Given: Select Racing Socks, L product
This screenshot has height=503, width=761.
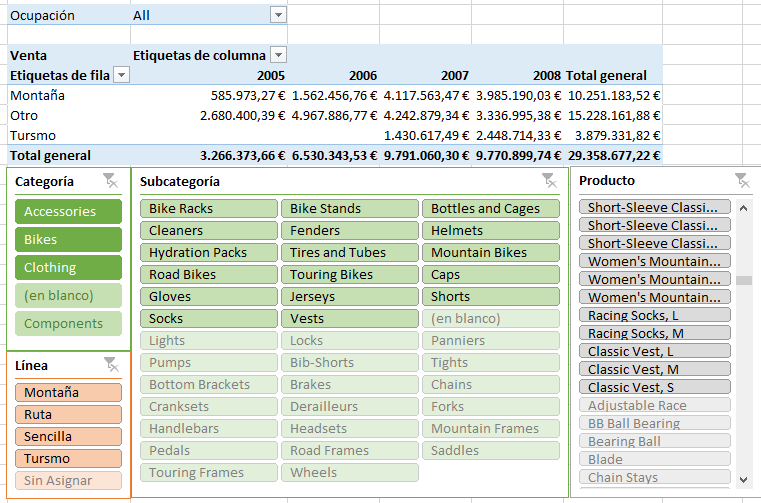Looking at the screenshot, I should click(655, 315).
